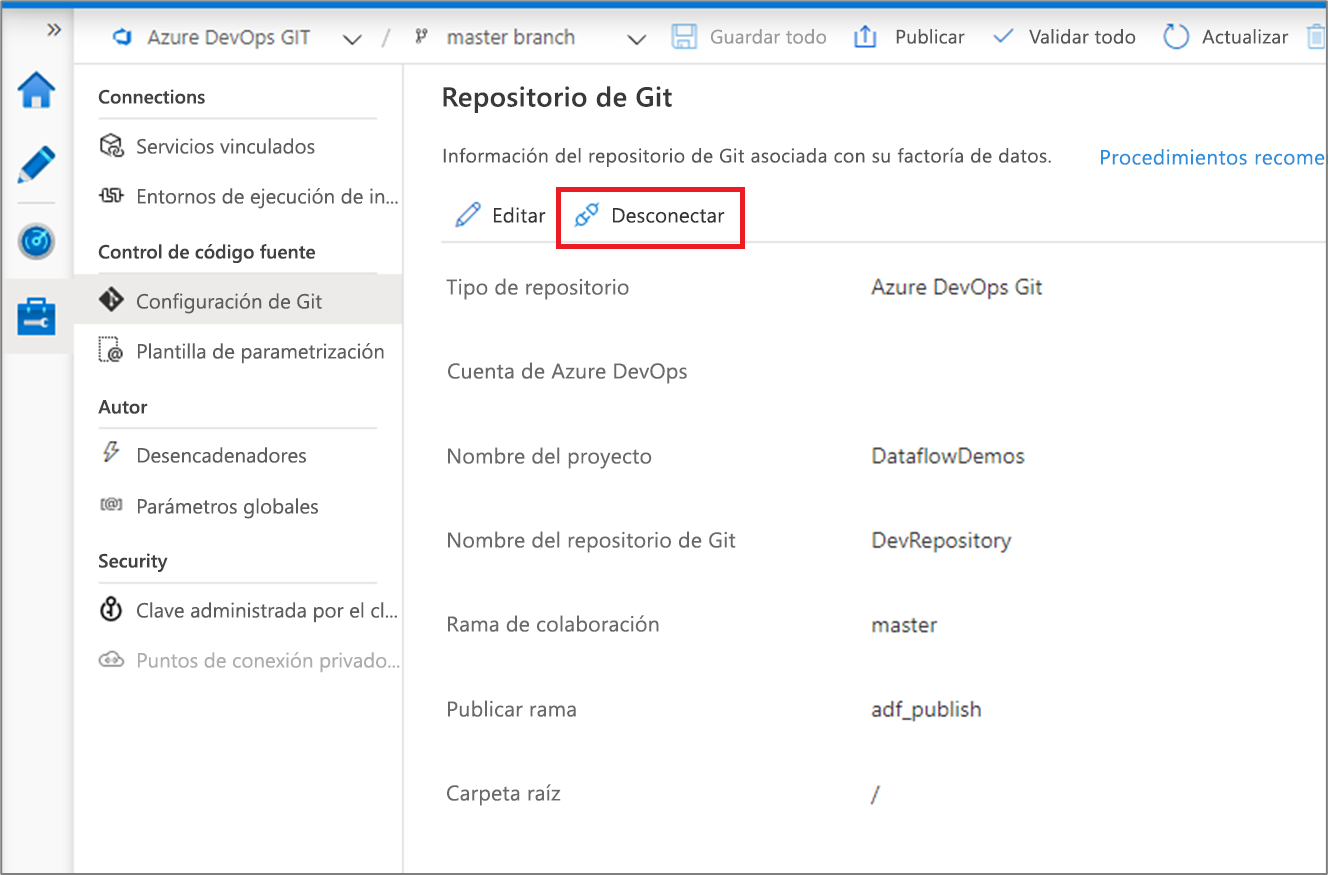Click the DataflowDemos project name value
Screen dimensions: 1328x875
click(x=948, y=456)
